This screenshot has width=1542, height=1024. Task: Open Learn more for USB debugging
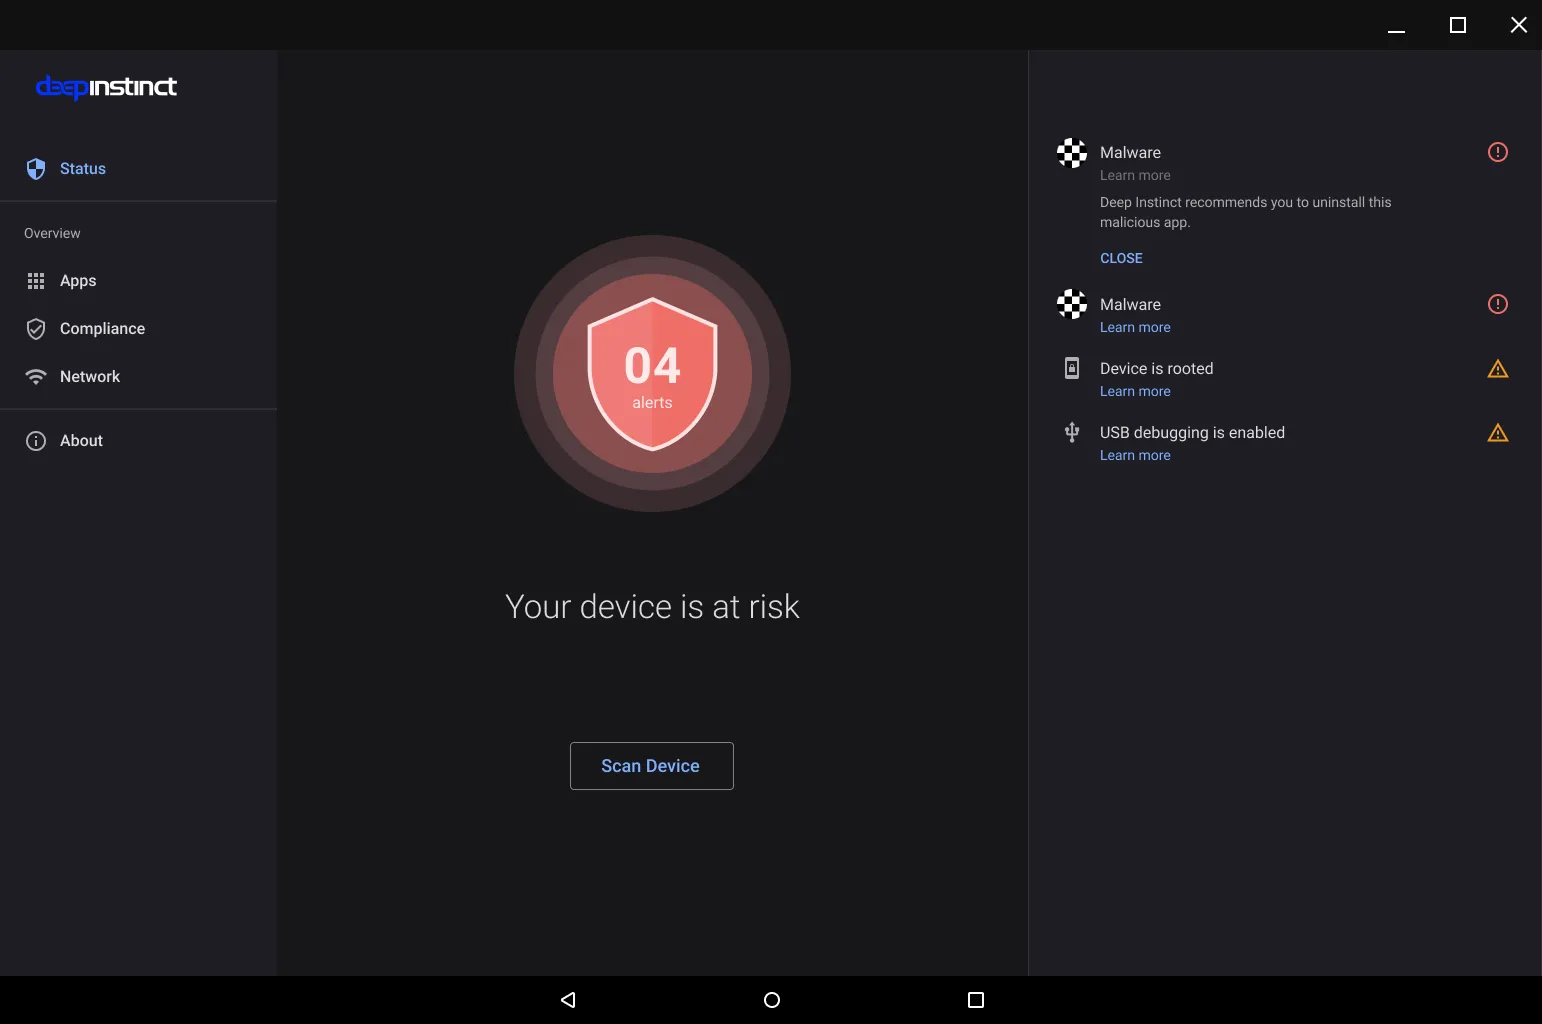pyautogui.click(x=1135, y=455)
